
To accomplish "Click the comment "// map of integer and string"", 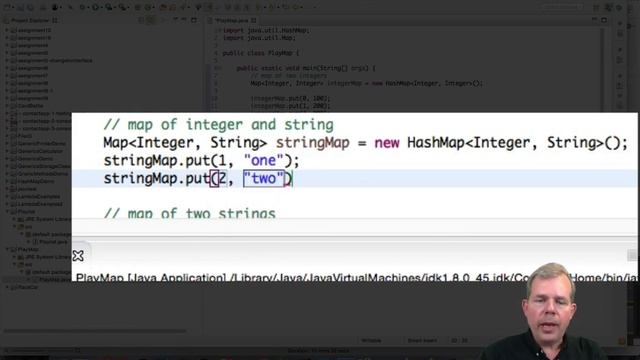I will (218, 124).
